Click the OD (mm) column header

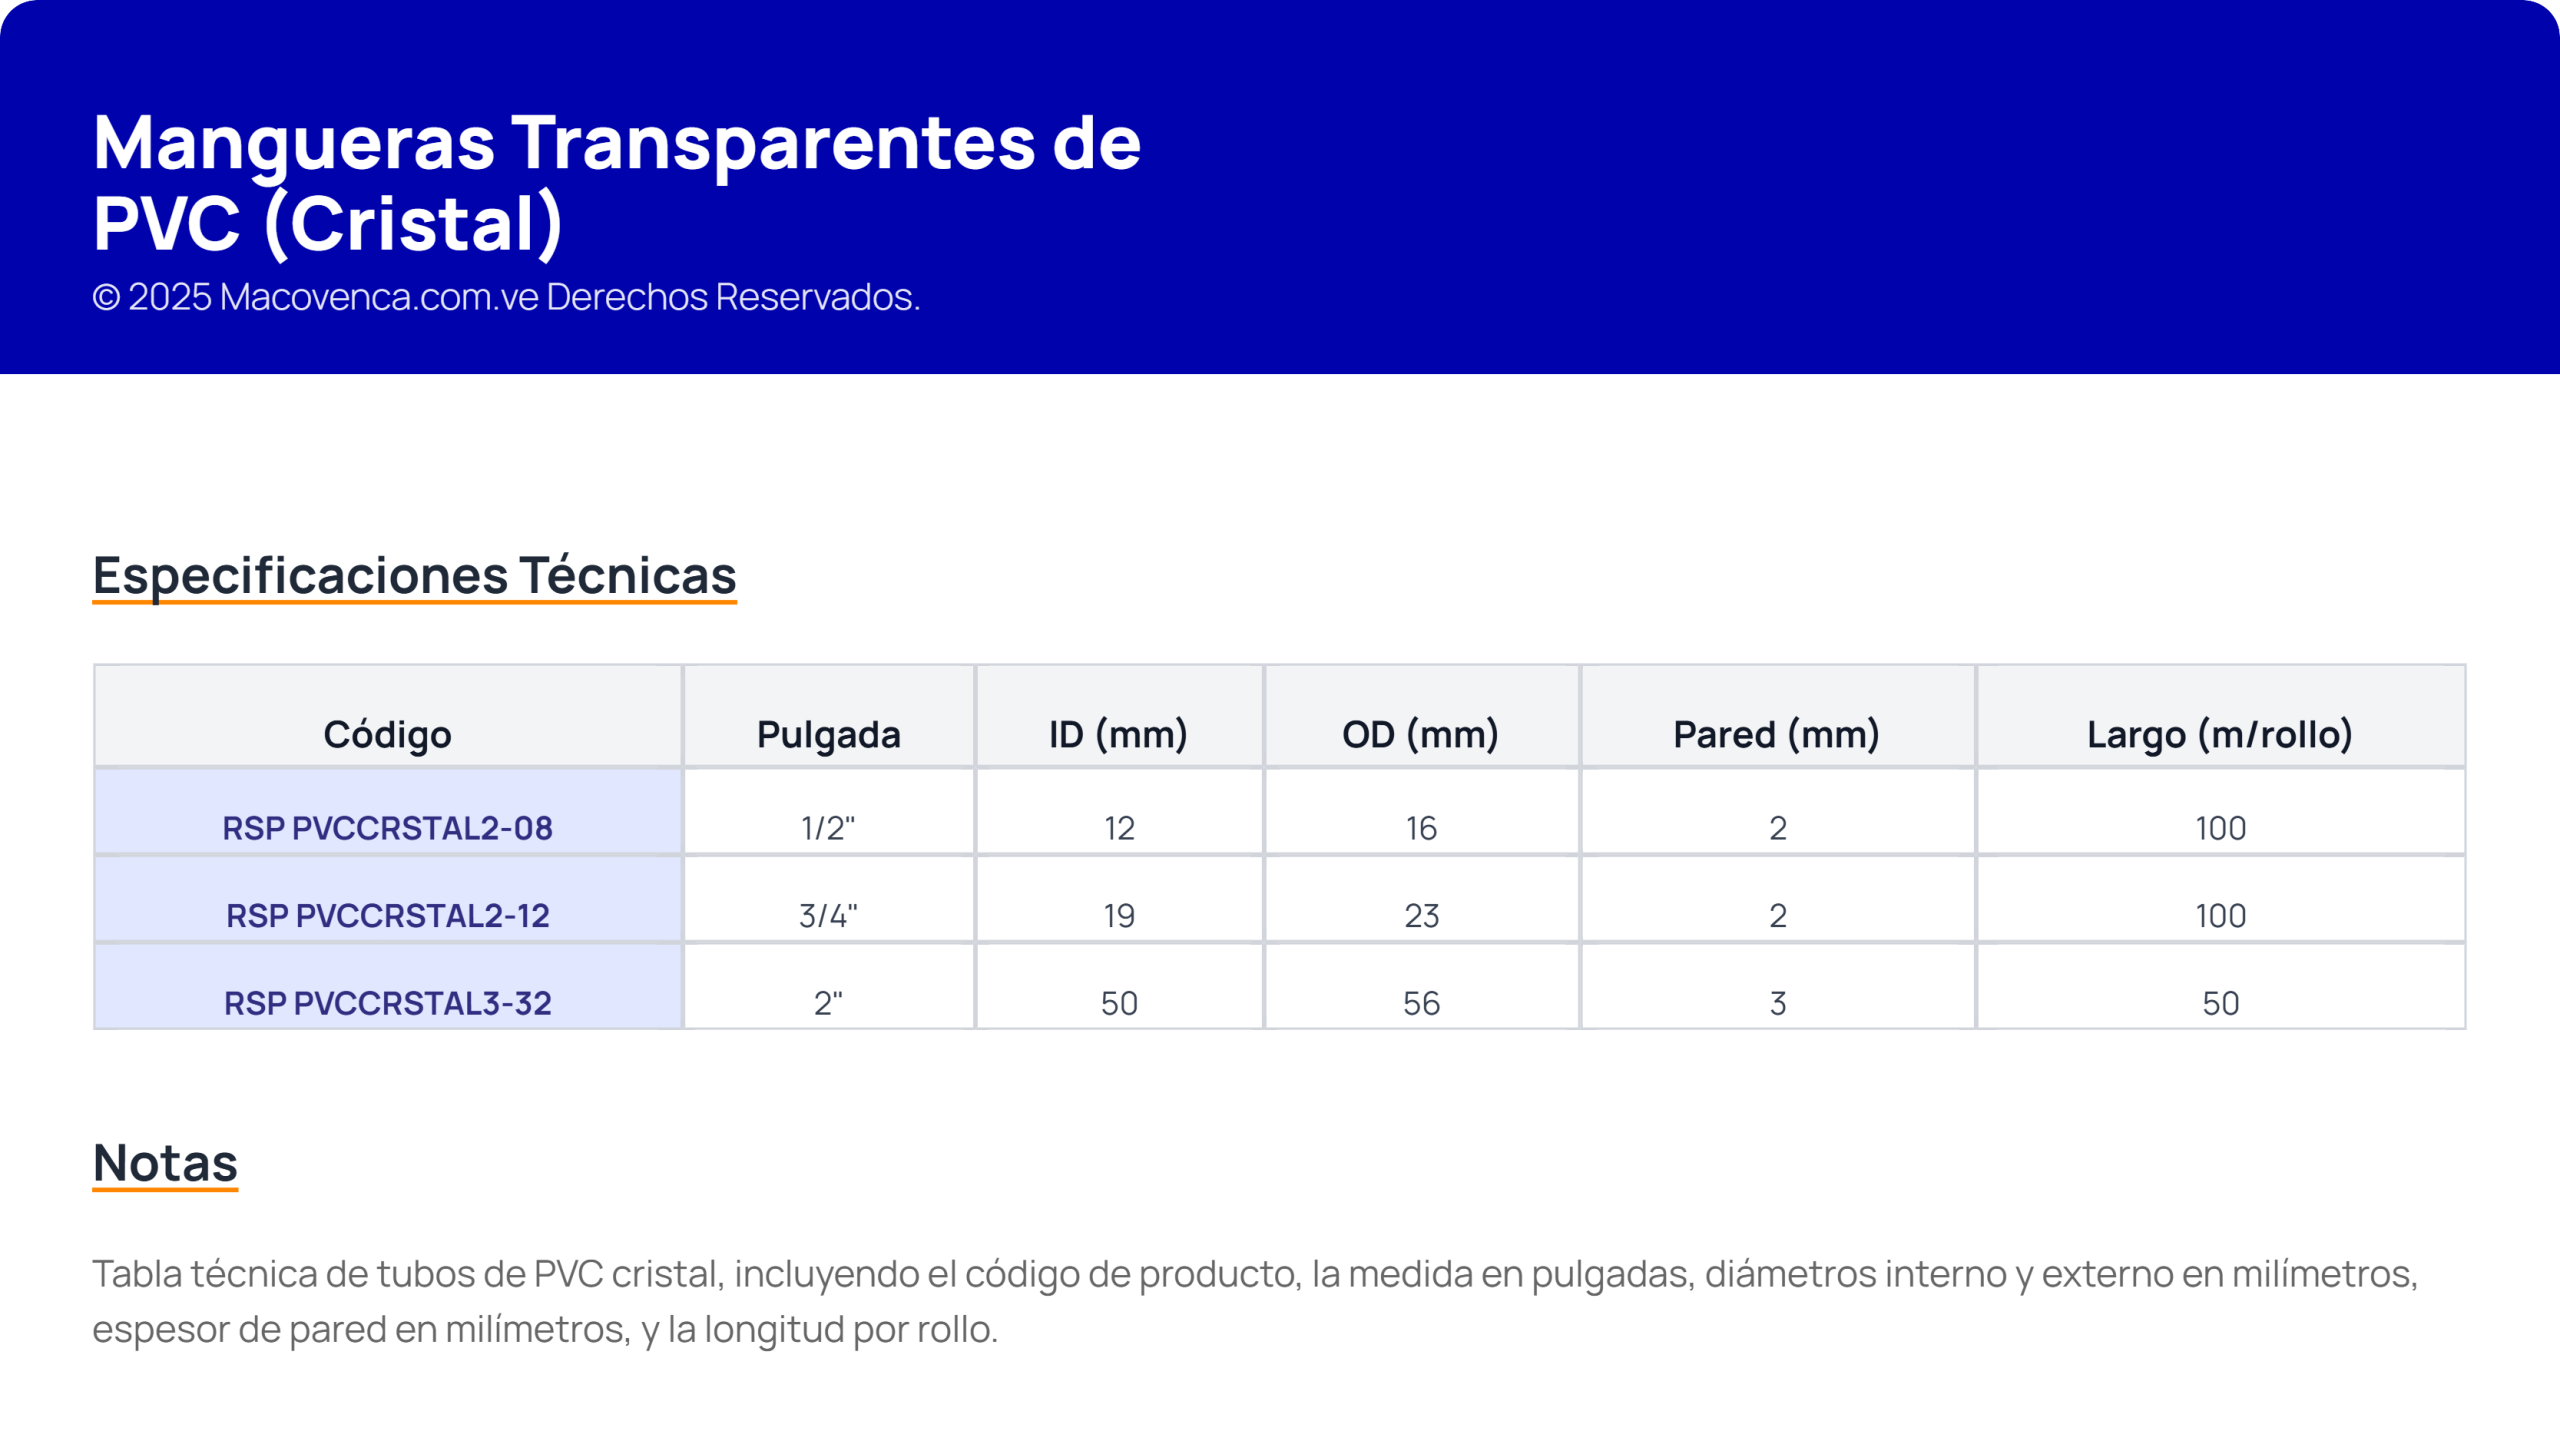(x=1420, y=734)
